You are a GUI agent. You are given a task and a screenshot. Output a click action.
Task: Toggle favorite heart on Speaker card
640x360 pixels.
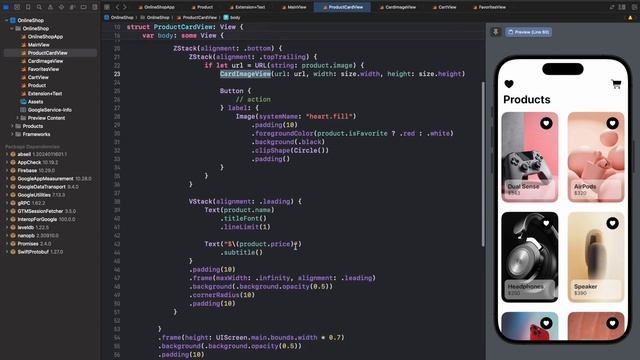tap(612, 223)
